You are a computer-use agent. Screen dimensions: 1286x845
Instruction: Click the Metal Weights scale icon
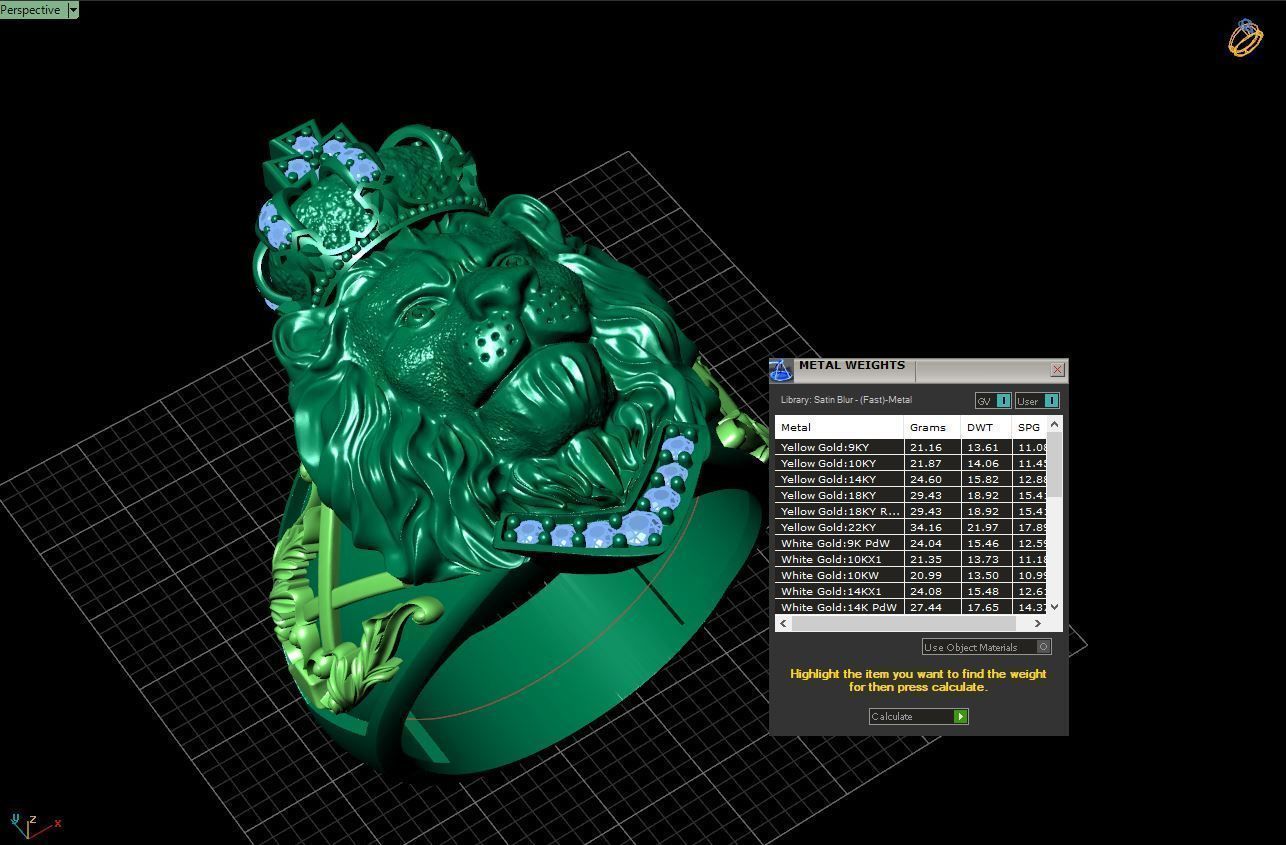coord(781,370)
